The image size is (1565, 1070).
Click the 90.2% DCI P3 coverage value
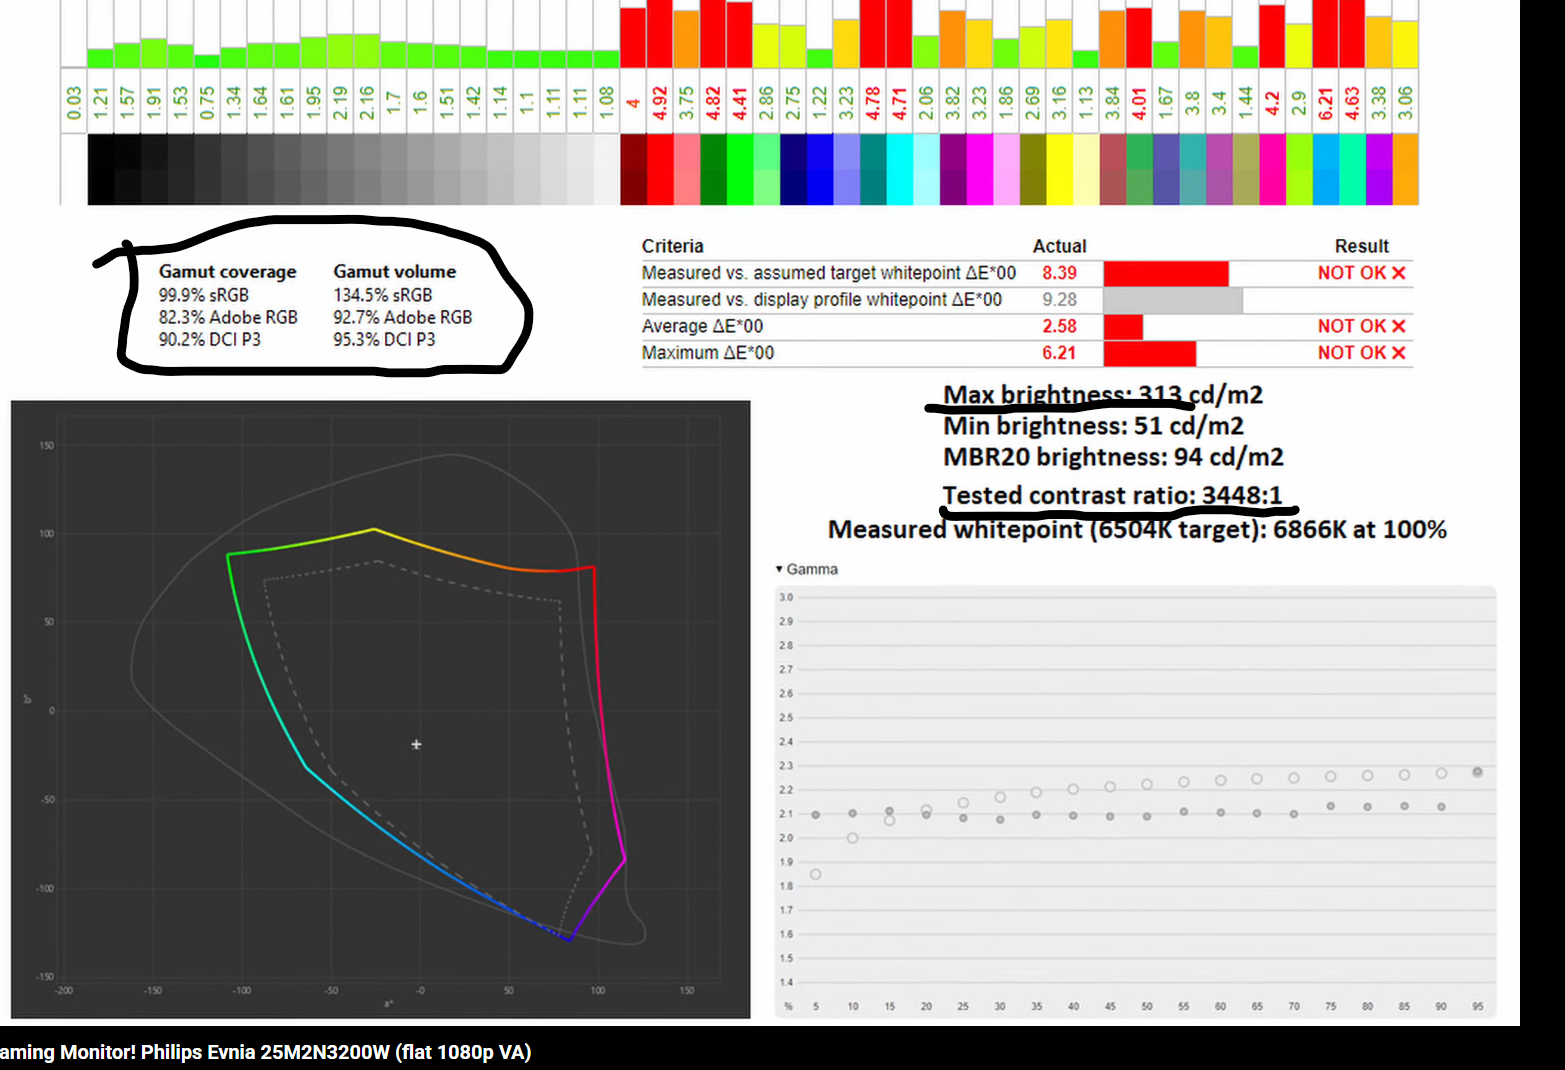point(209,339)
